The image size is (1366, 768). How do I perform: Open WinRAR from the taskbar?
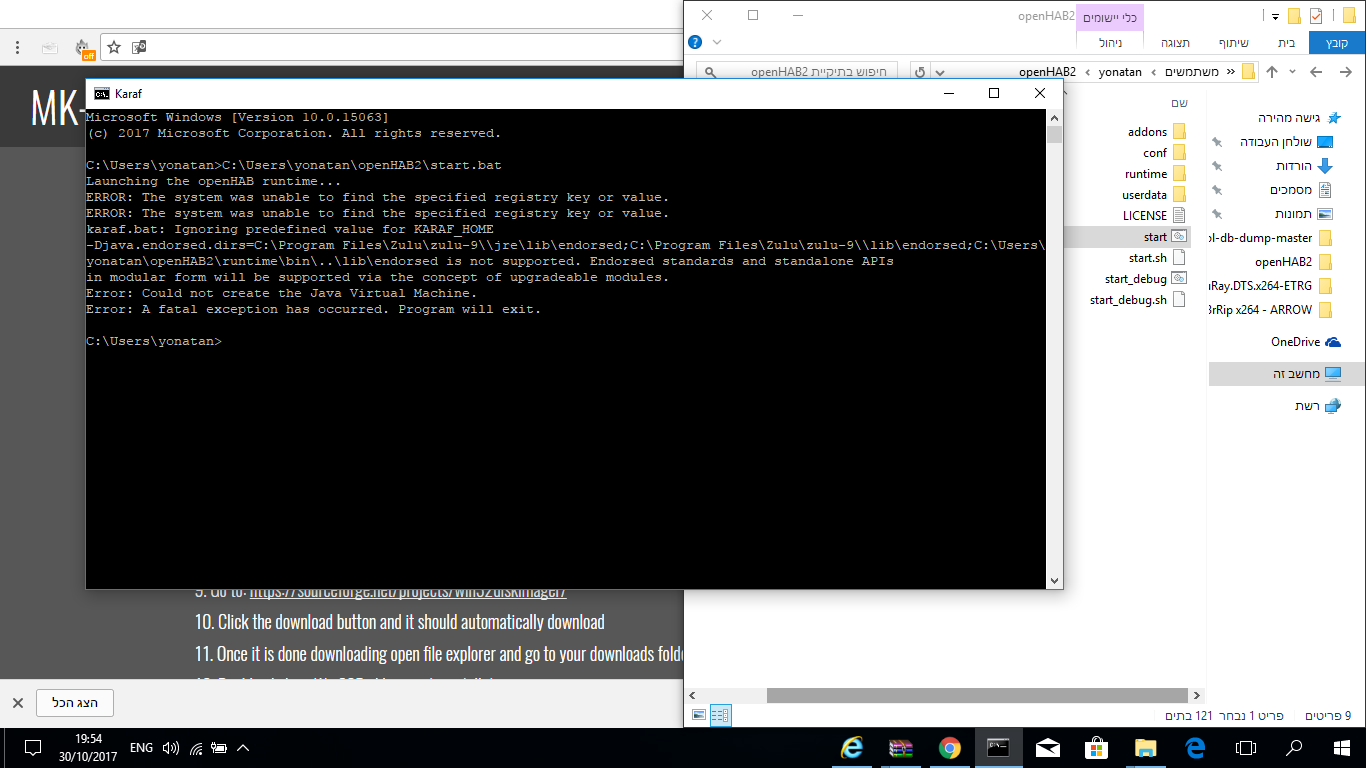coord(901,748)
